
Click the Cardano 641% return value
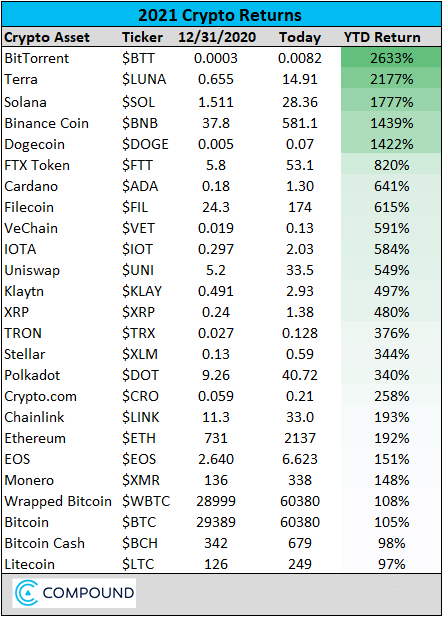click(391, 186)
